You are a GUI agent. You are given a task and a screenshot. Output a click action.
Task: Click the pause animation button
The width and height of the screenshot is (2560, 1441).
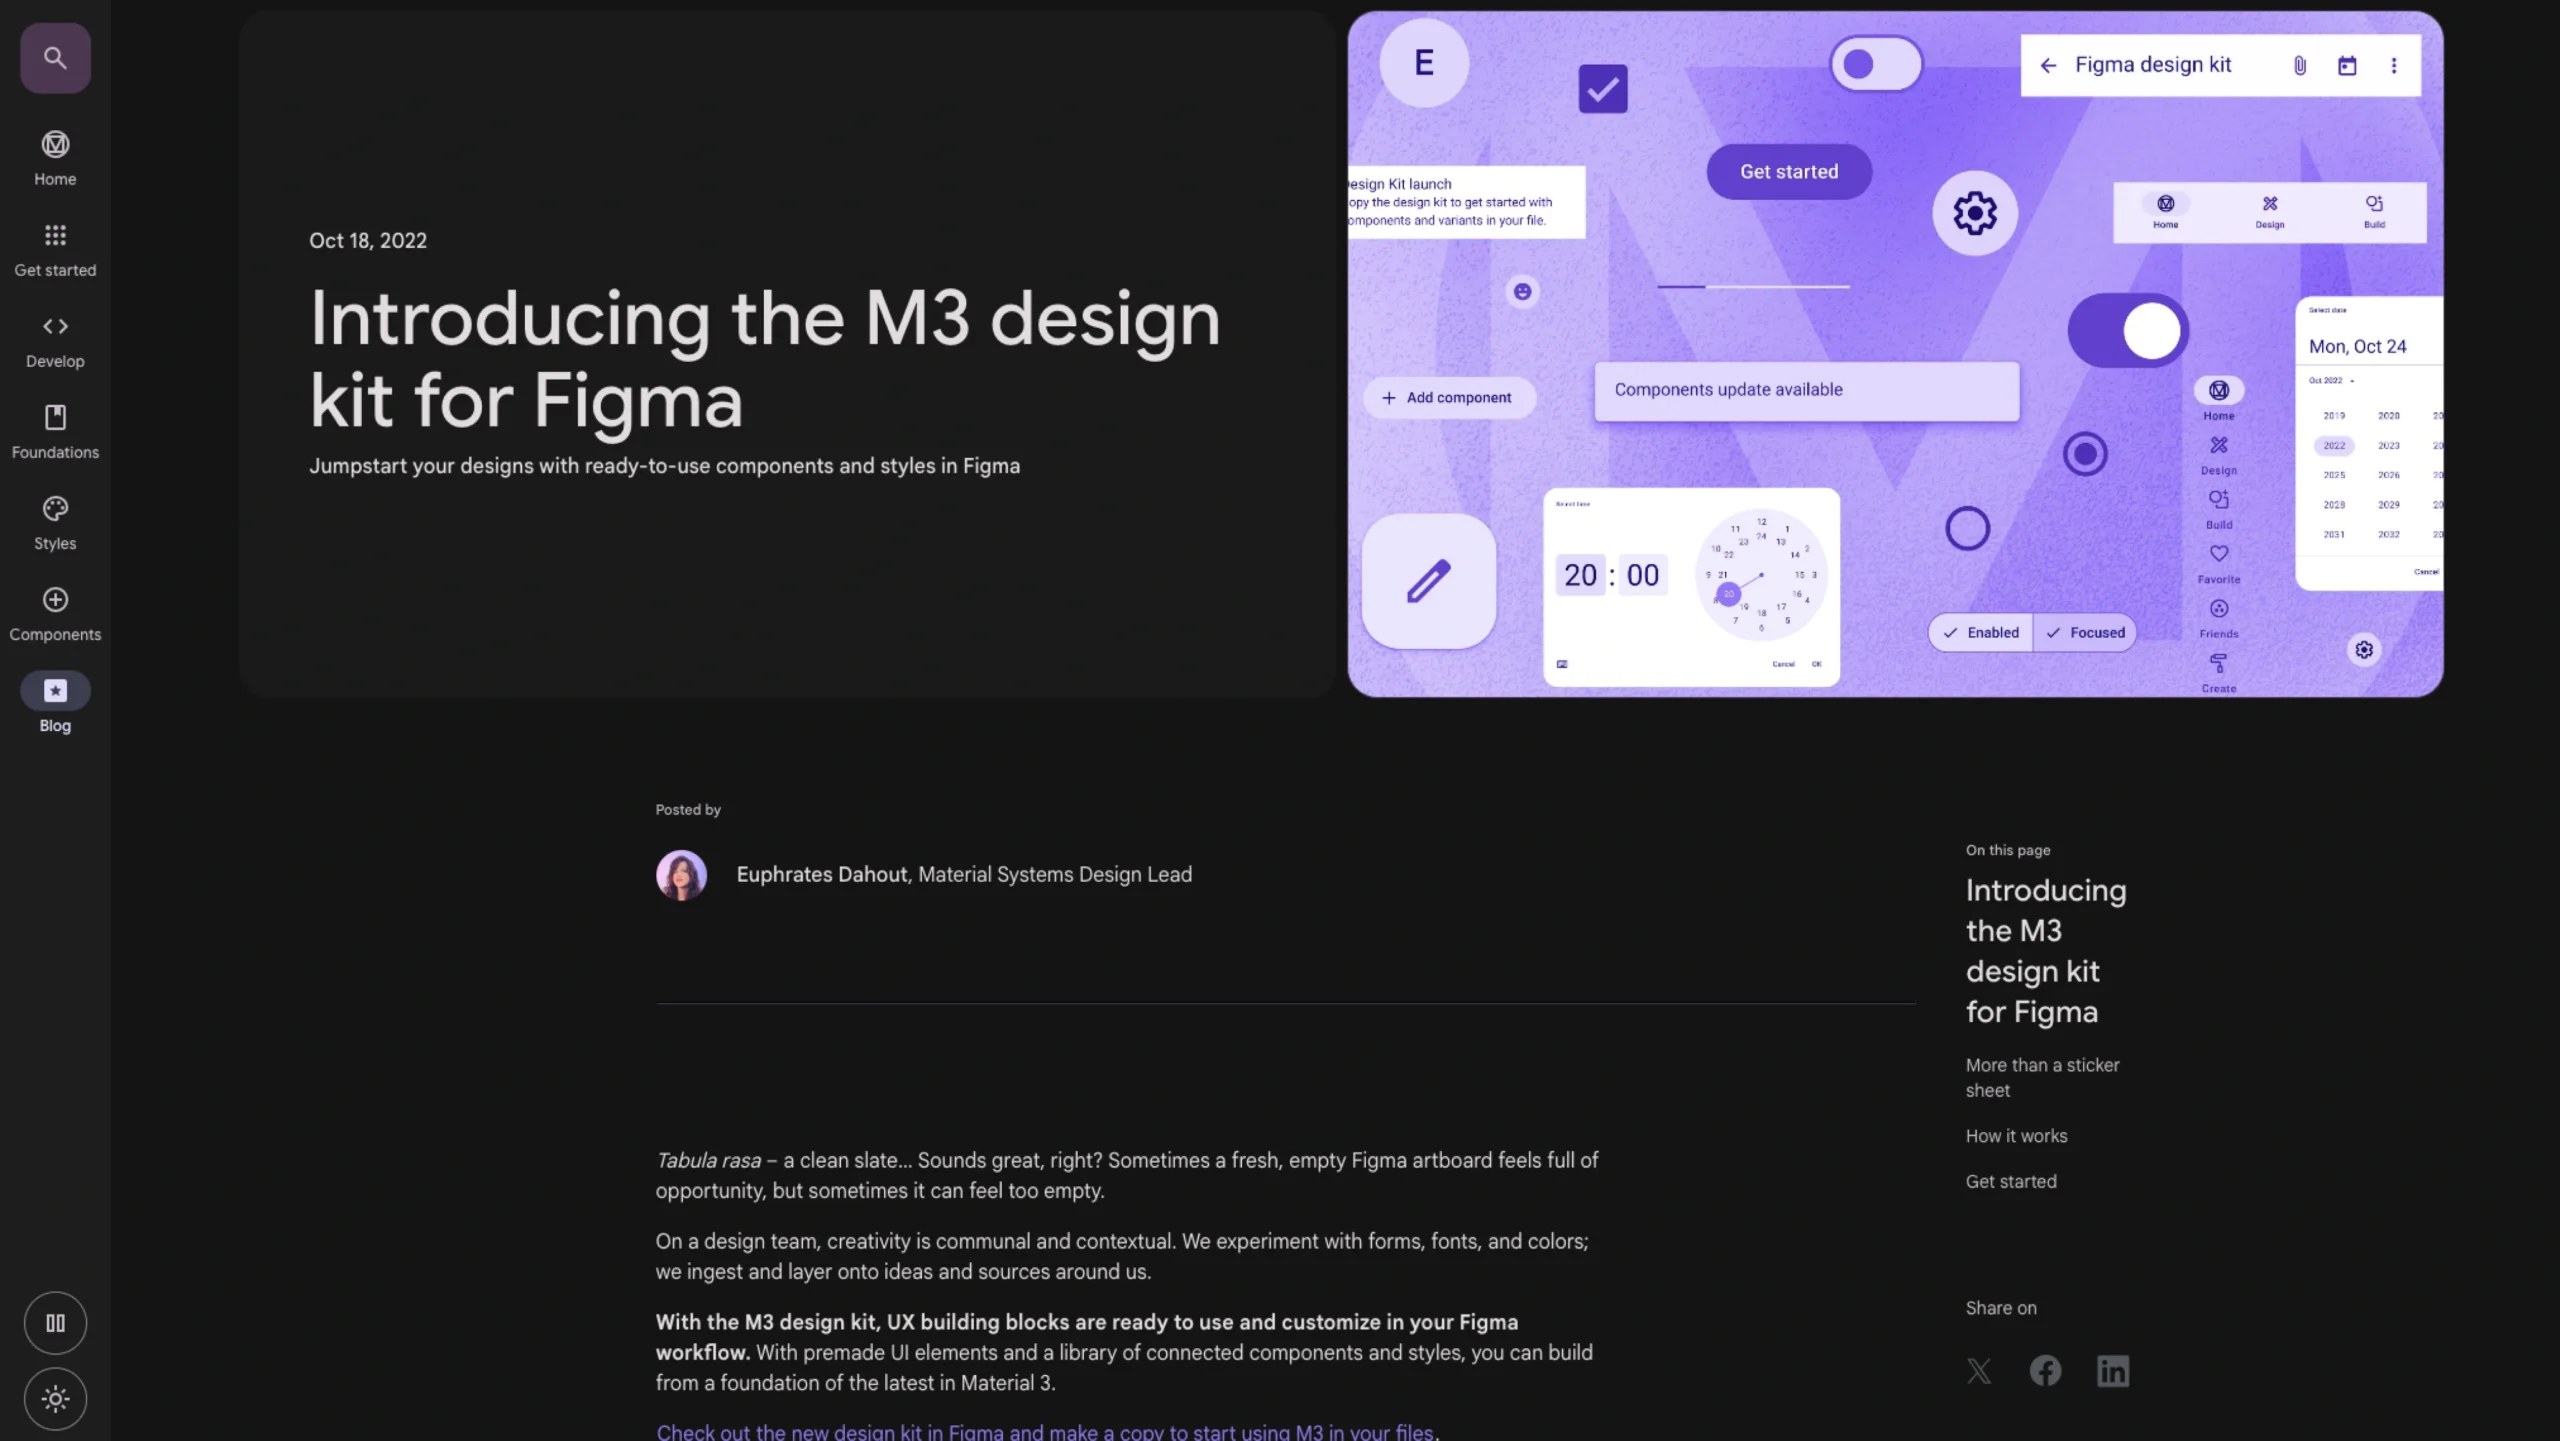[55, 1323]
